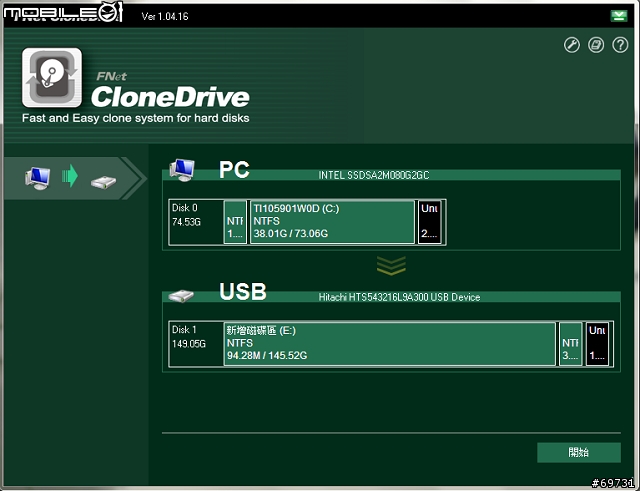Select the small NTFS partition on Disk 1
Screen dimensions: 640x491
click(x=570, y=344)
